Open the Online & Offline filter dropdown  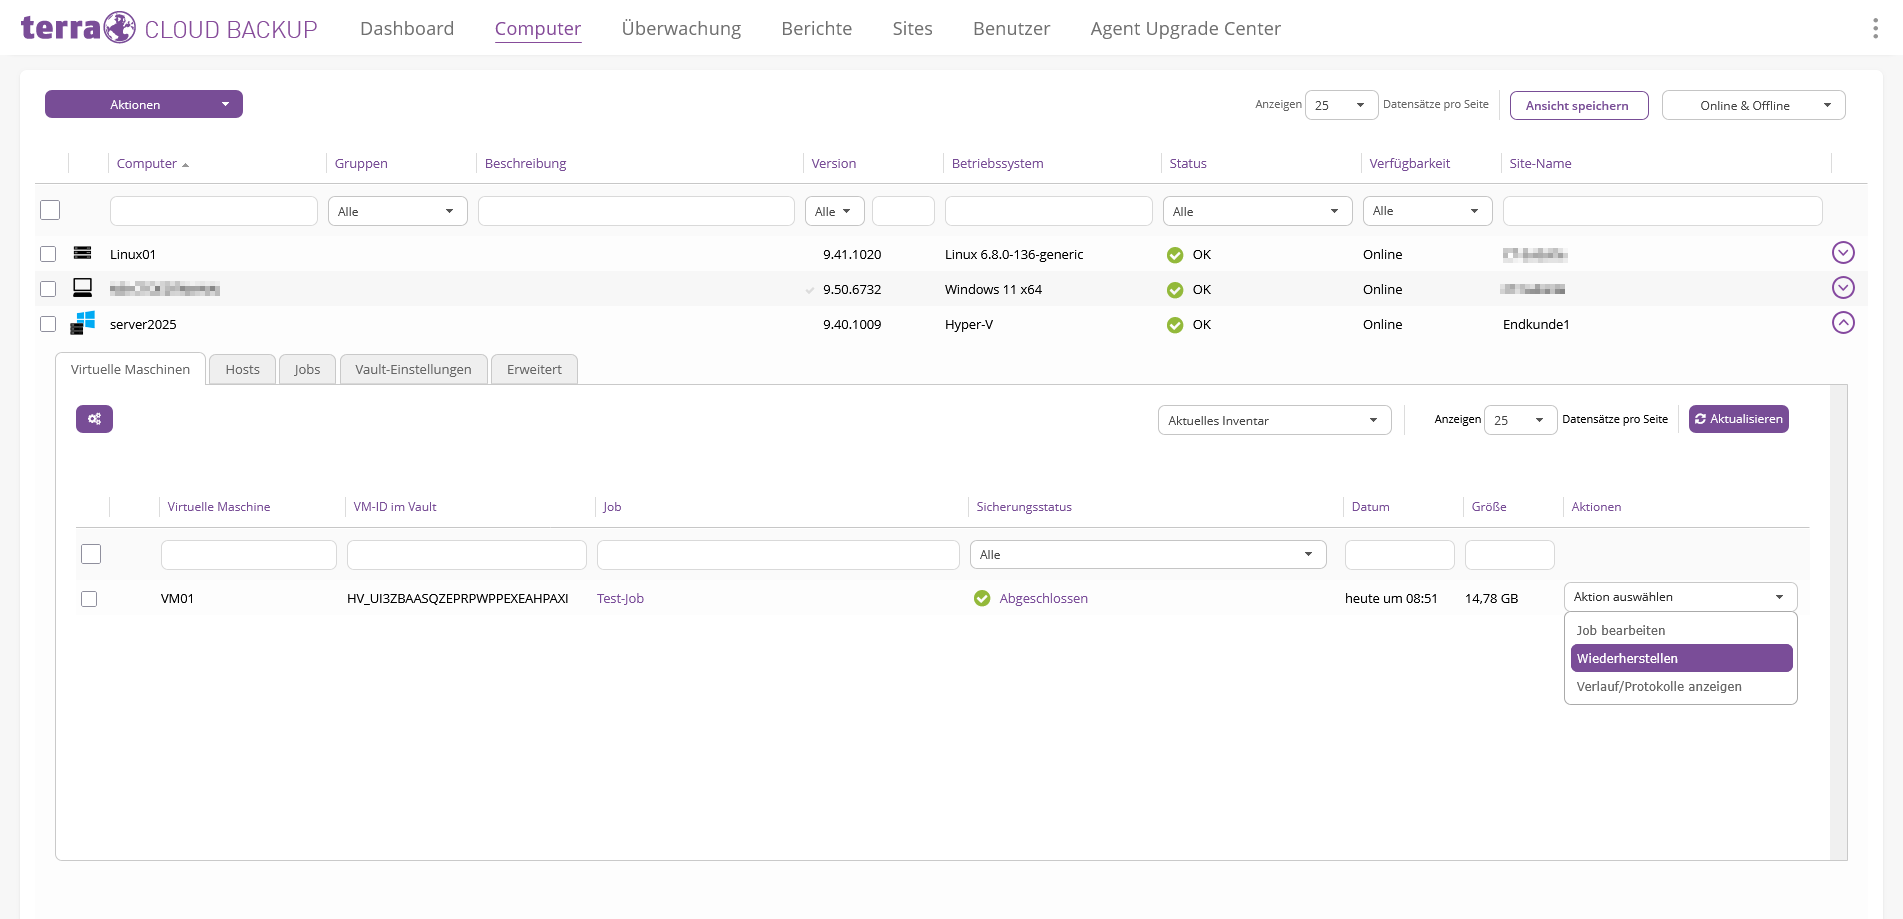point(1754,105)
